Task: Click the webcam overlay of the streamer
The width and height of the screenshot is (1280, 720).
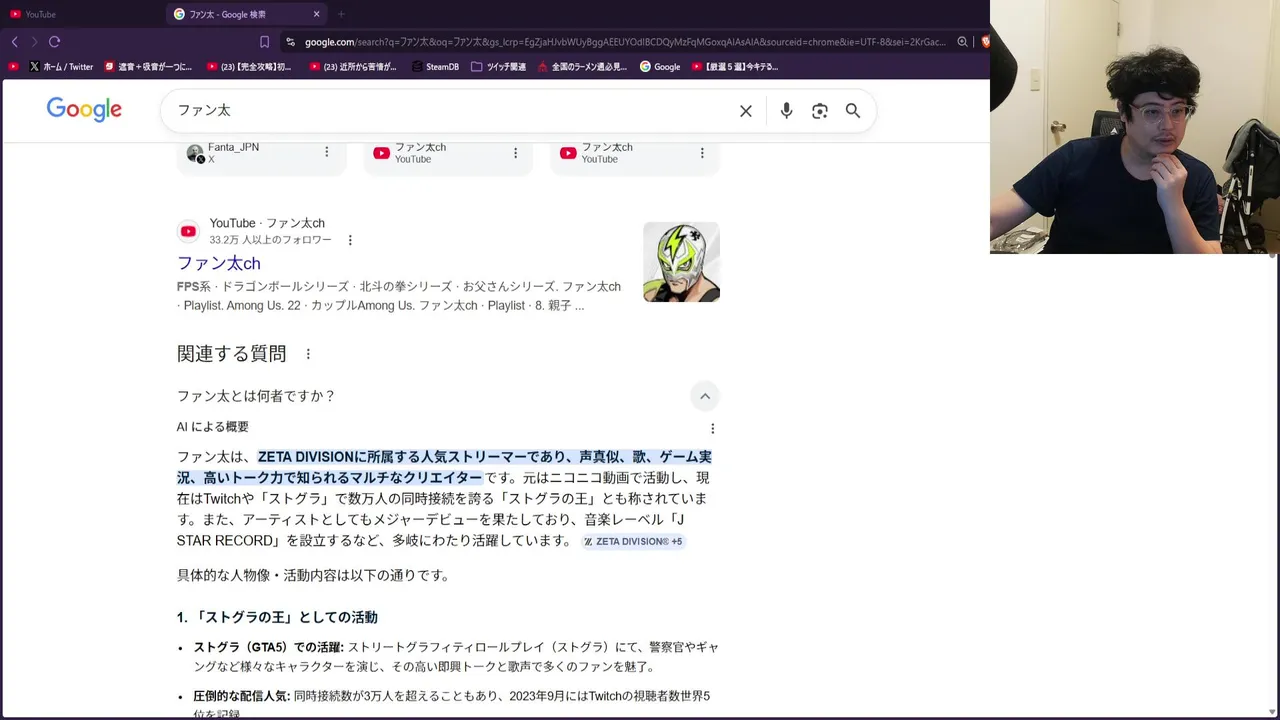Action: [x=1135, y=127]
